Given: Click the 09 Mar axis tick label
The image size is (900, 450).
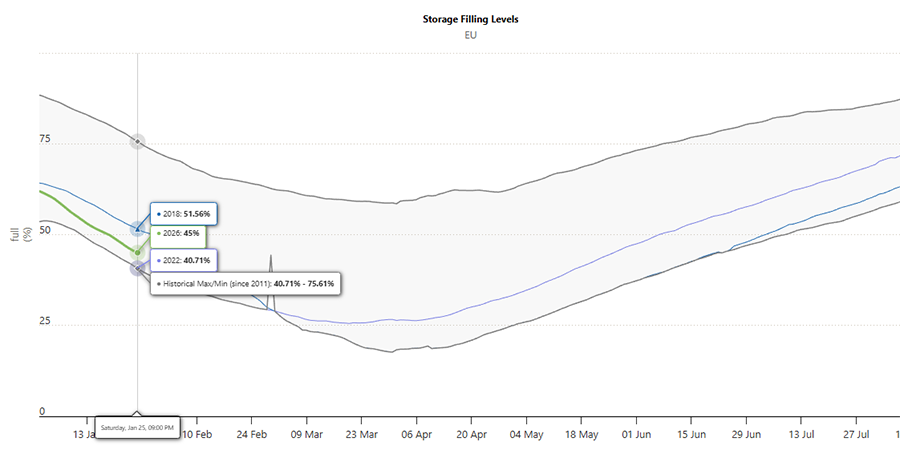Looking at the screenshot, I should coord(306,435).
